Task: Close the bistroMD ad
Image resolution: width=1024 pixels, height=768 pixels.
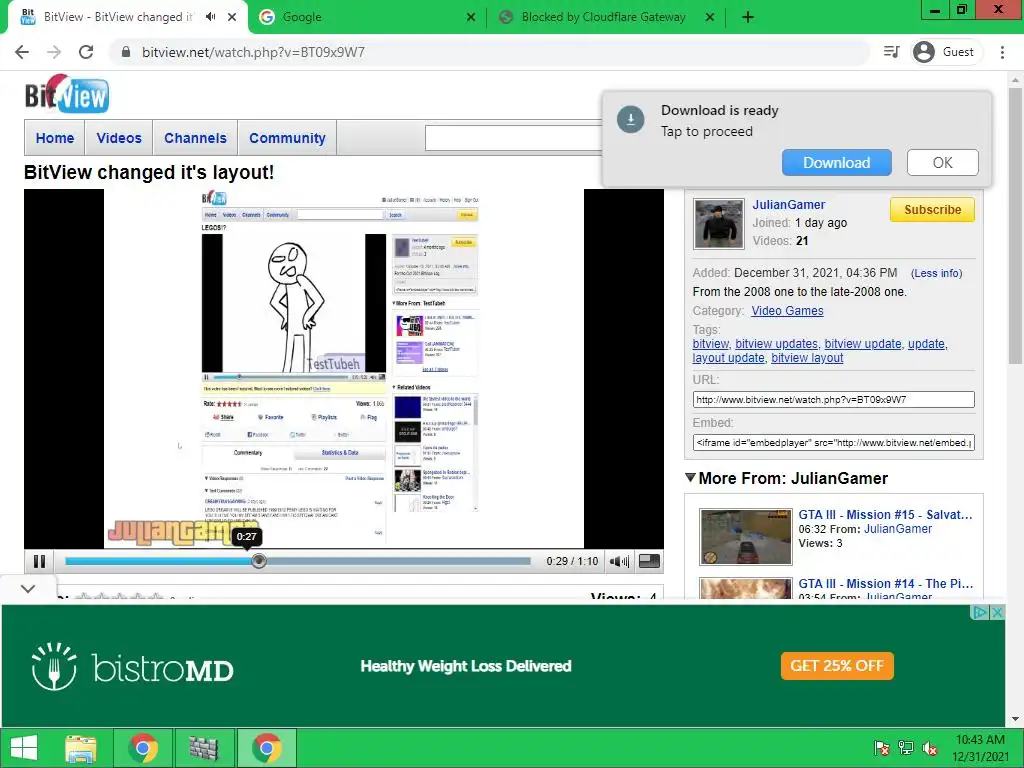Action: coord(998,612)
